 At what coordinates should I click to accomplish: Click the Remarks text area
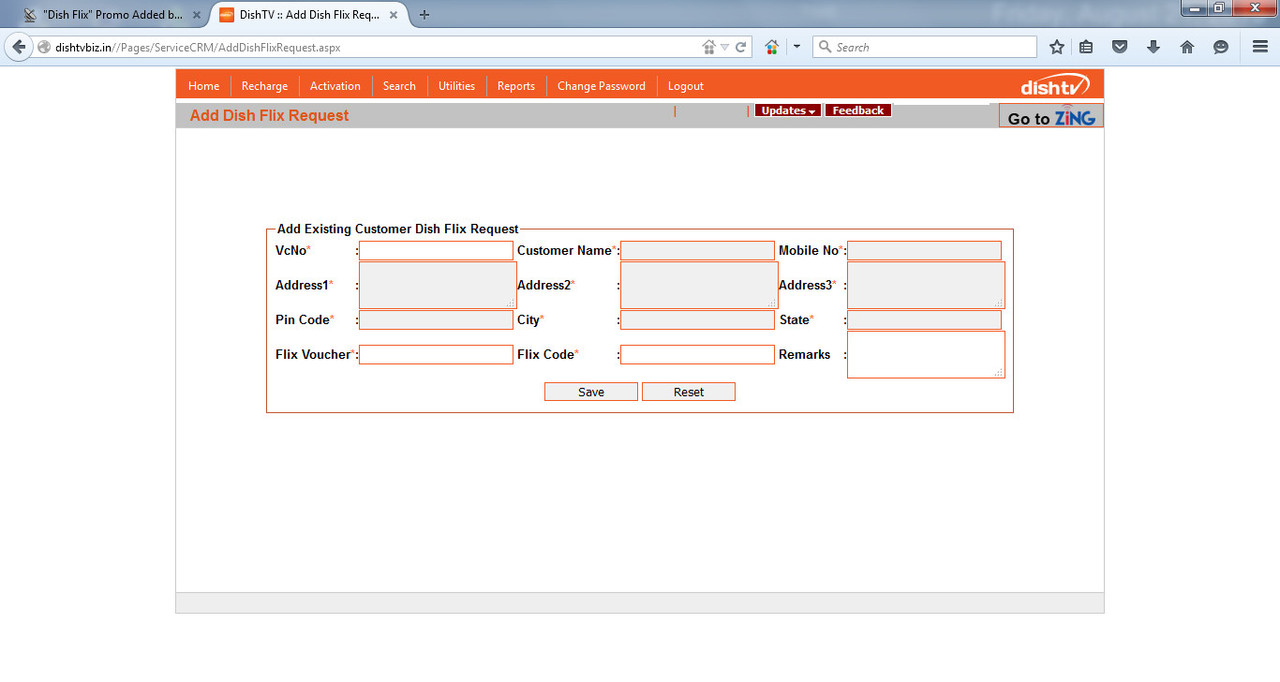[926, 355]
